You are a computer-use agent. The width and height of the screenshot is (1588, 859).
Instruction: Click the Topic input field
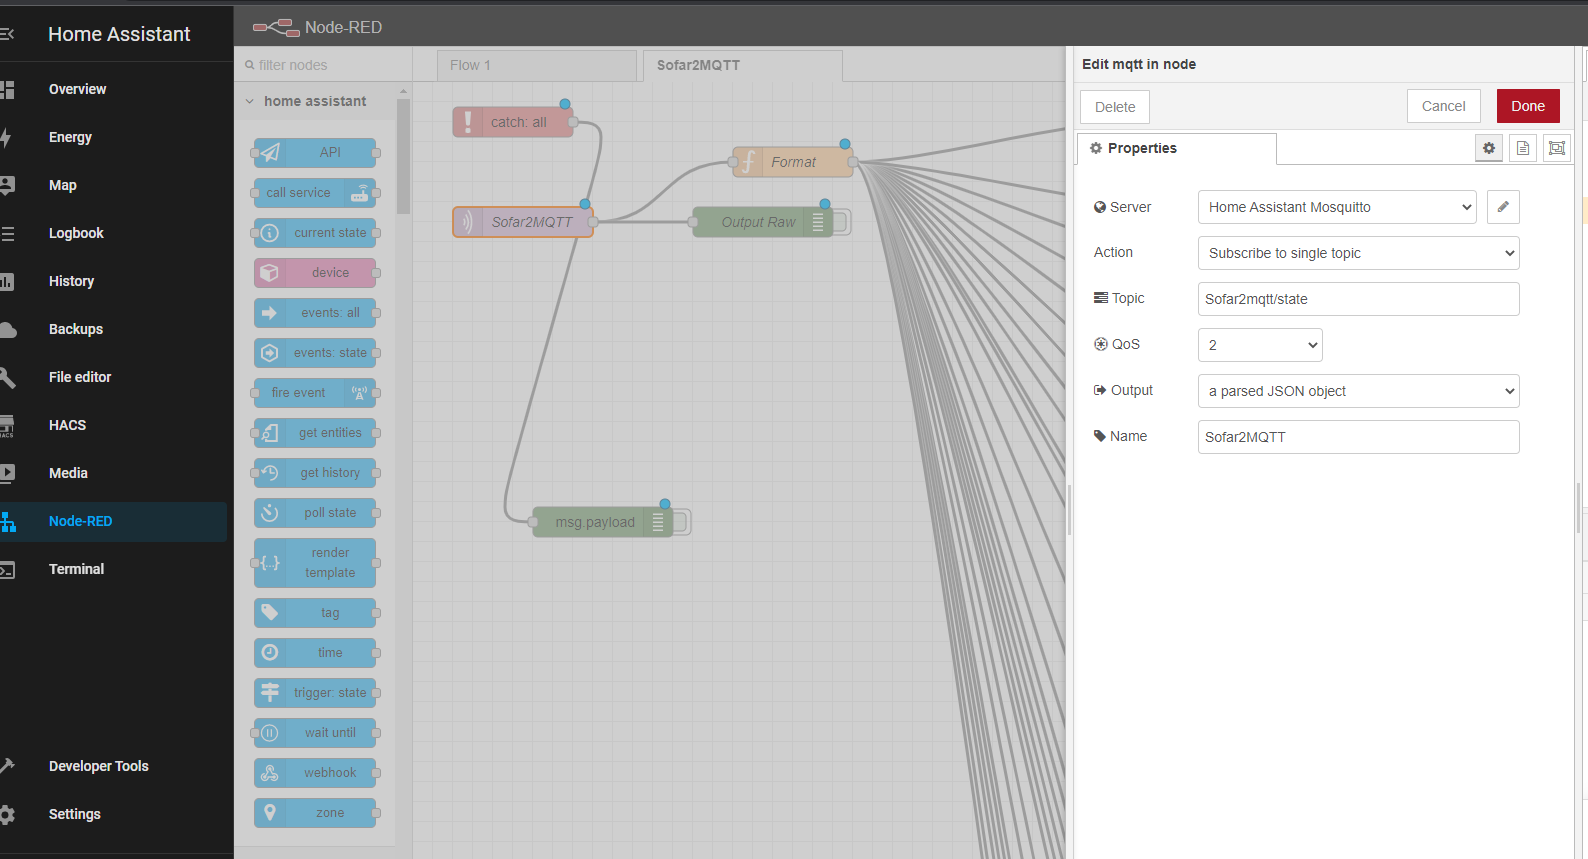[x=1359, y=299]
